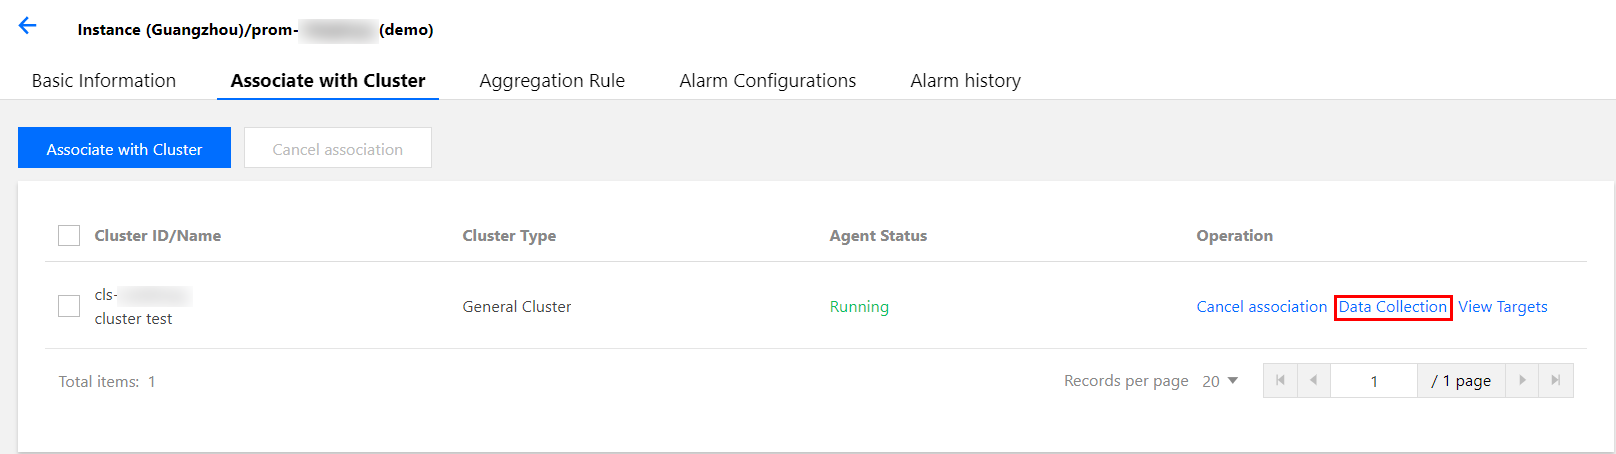The height and width of the screenshot is (454, 1616).
Task: Toggle the select-all clusters checkbox
Action: click(69, 236)
